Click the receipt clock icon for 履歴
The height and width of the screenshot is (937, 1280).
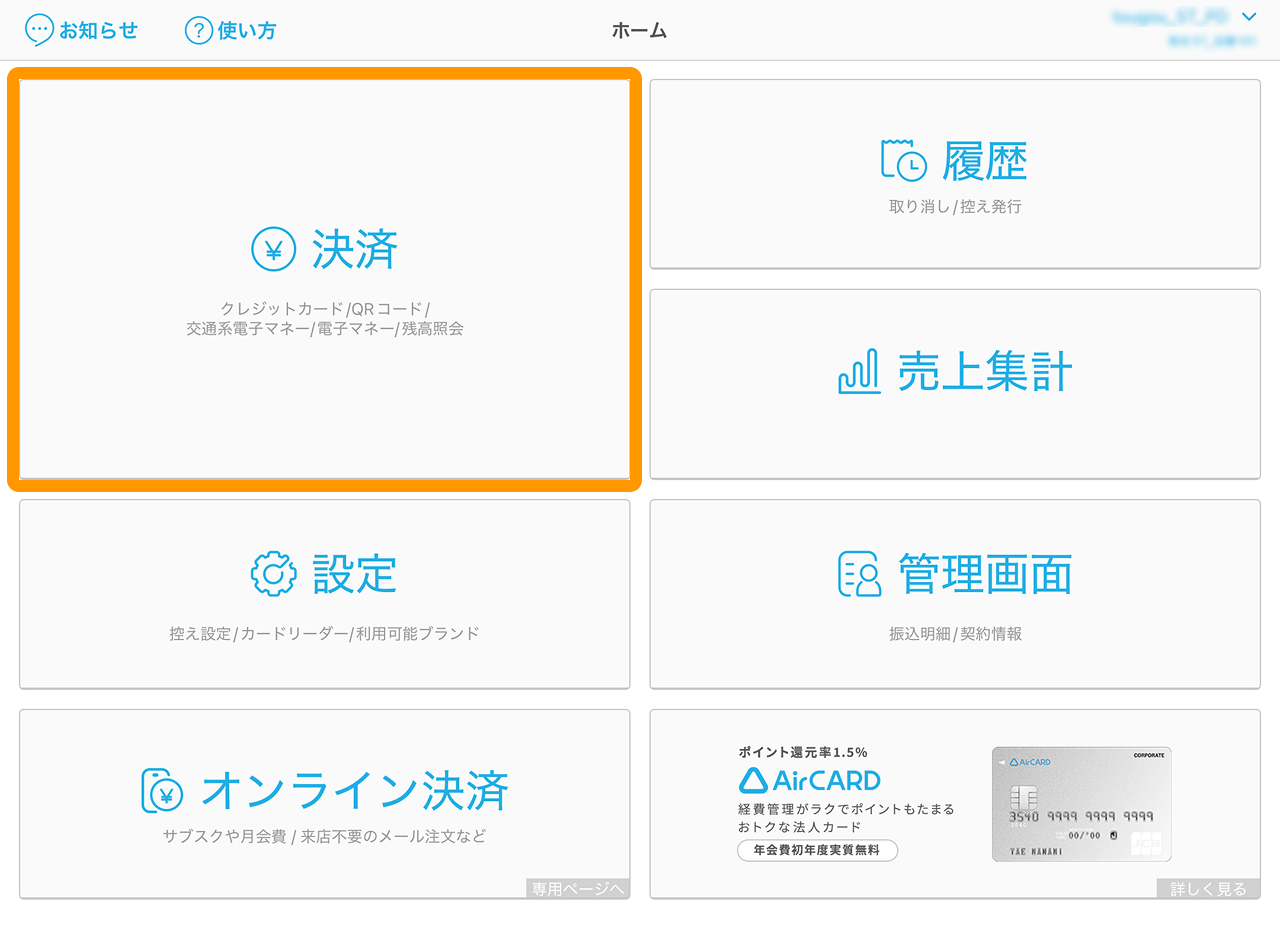tap(903, 160)
